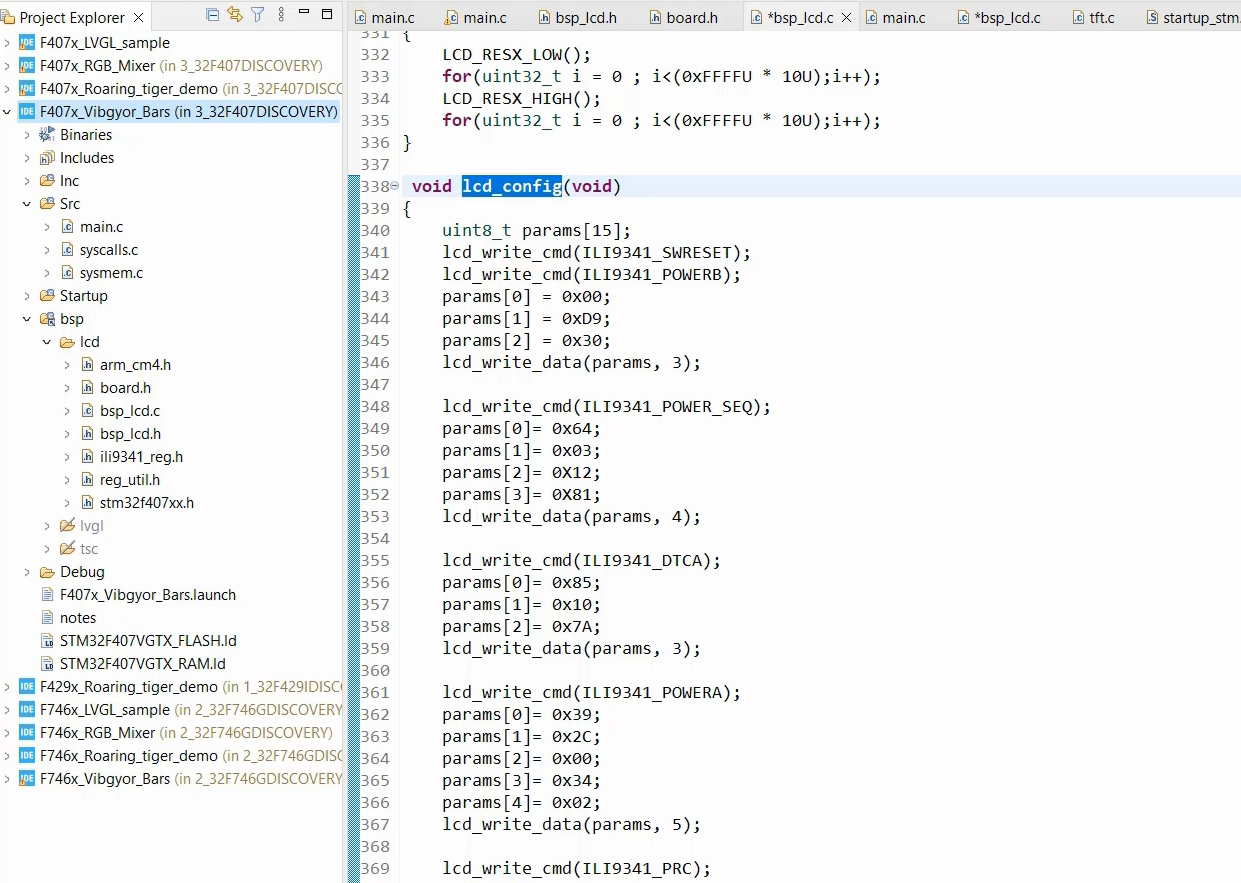Select the Project Explorer tab
This screenshot has height=883, width=1241.
click(72, 18)
